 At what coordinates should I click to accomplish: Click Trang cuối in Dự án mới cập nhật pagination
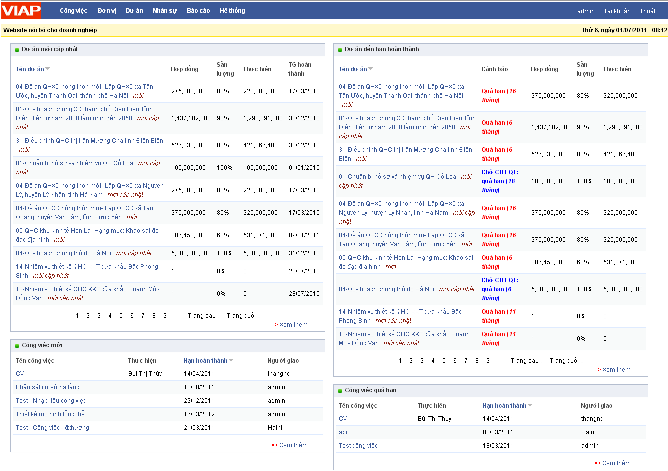click(x=240, y=316)
